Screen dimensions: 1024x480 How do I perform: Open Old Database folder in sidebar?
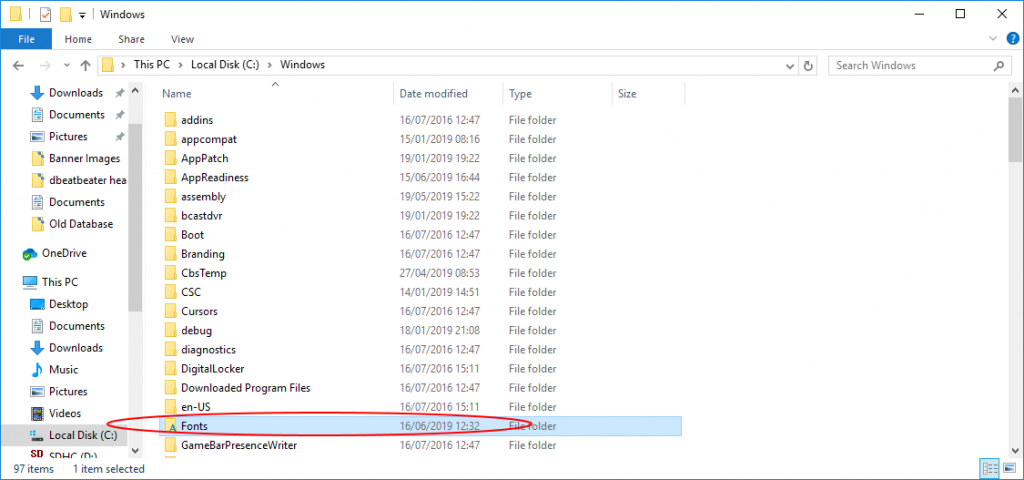click(81, 224)
